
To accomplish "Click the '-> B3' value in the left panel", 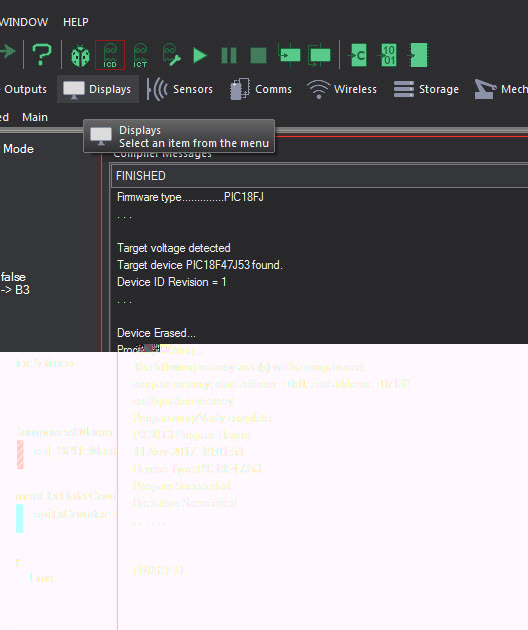I will click(x=15, y=290).
